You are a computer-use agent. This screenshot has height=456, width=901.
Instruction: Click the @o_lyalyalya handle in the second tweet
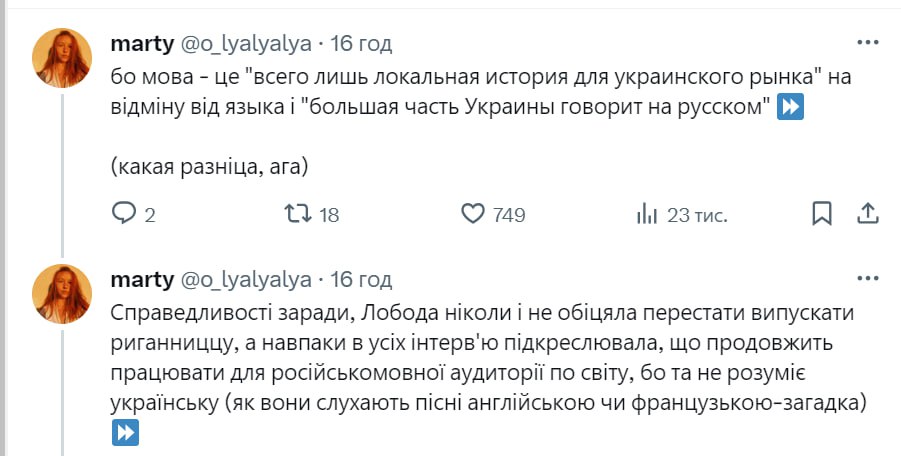(245, 279)
